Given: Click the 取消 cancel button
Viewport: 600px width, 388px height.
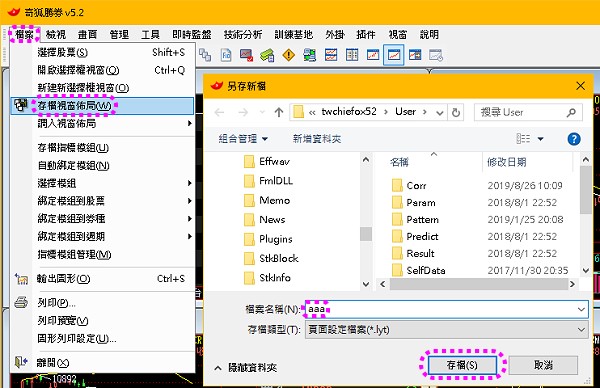Looking at the screenshot, I should pyautogui.click(x=543, y=365).
